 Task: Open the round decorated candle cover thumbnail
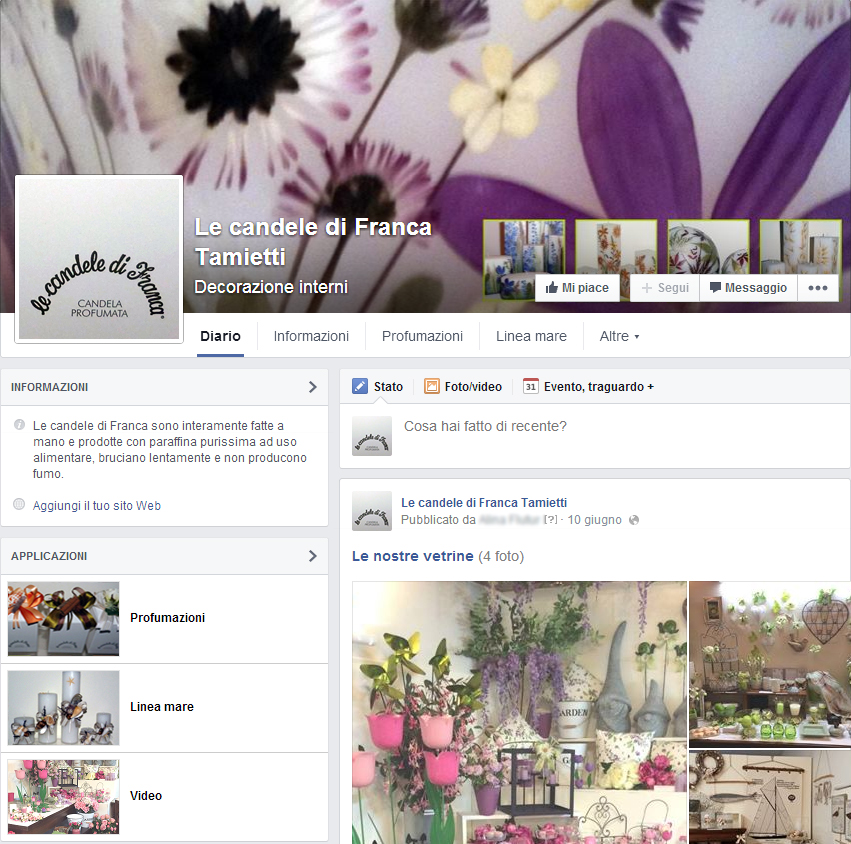coord(708,246)
